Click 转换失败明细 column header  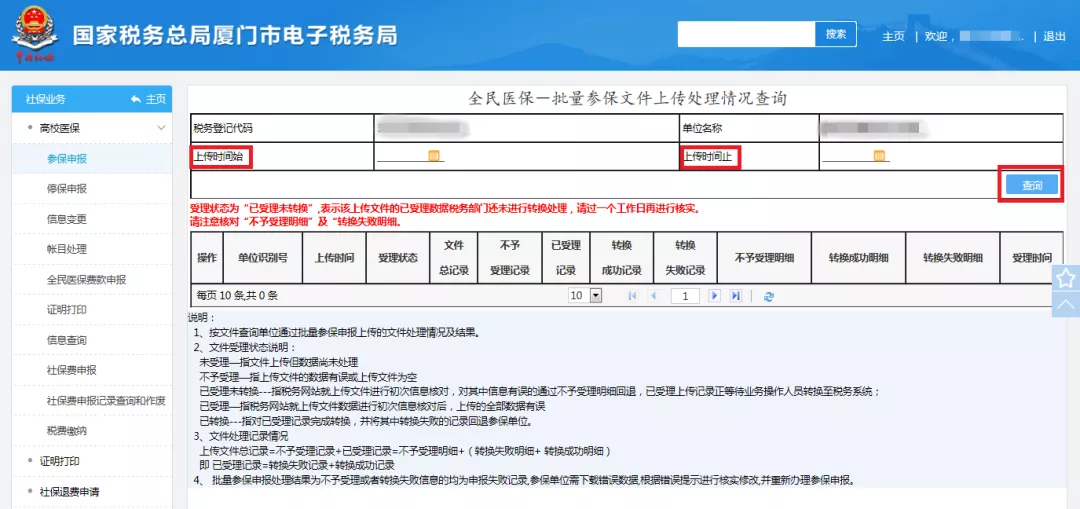pyautogui.click(x=953, y=258)
